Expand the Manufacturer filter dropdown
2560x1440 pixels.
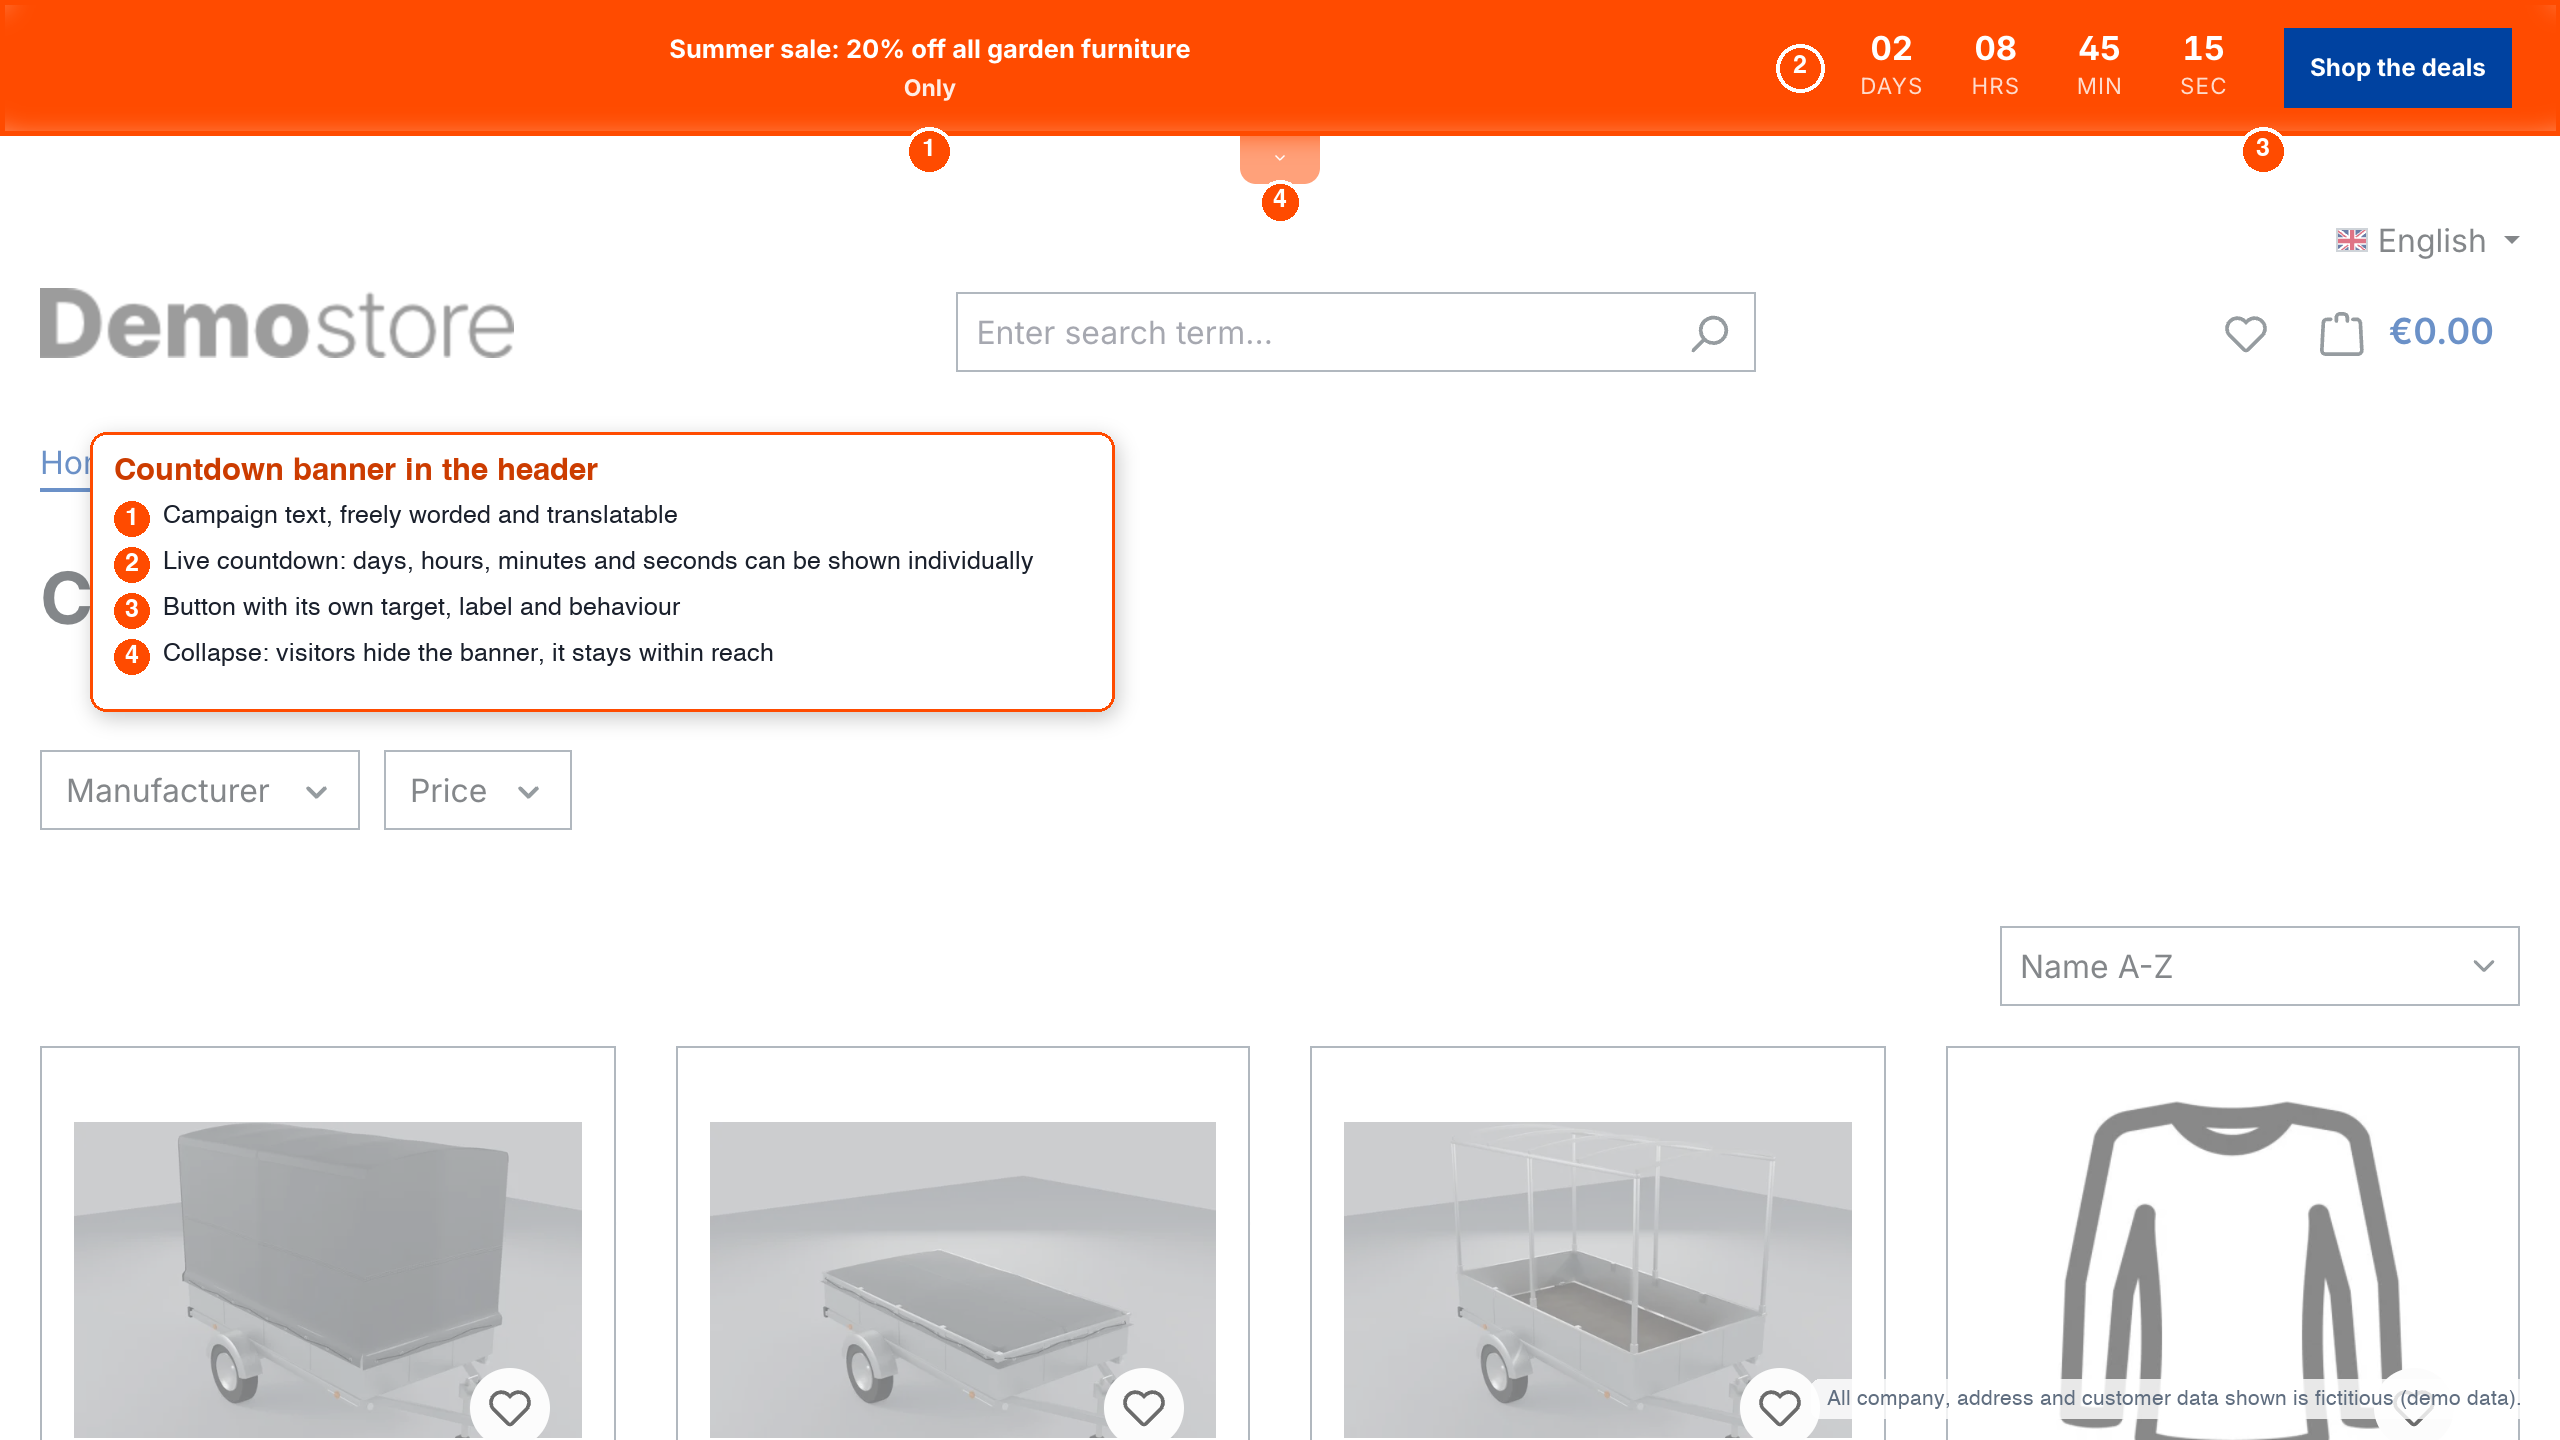tap(200, 790)
